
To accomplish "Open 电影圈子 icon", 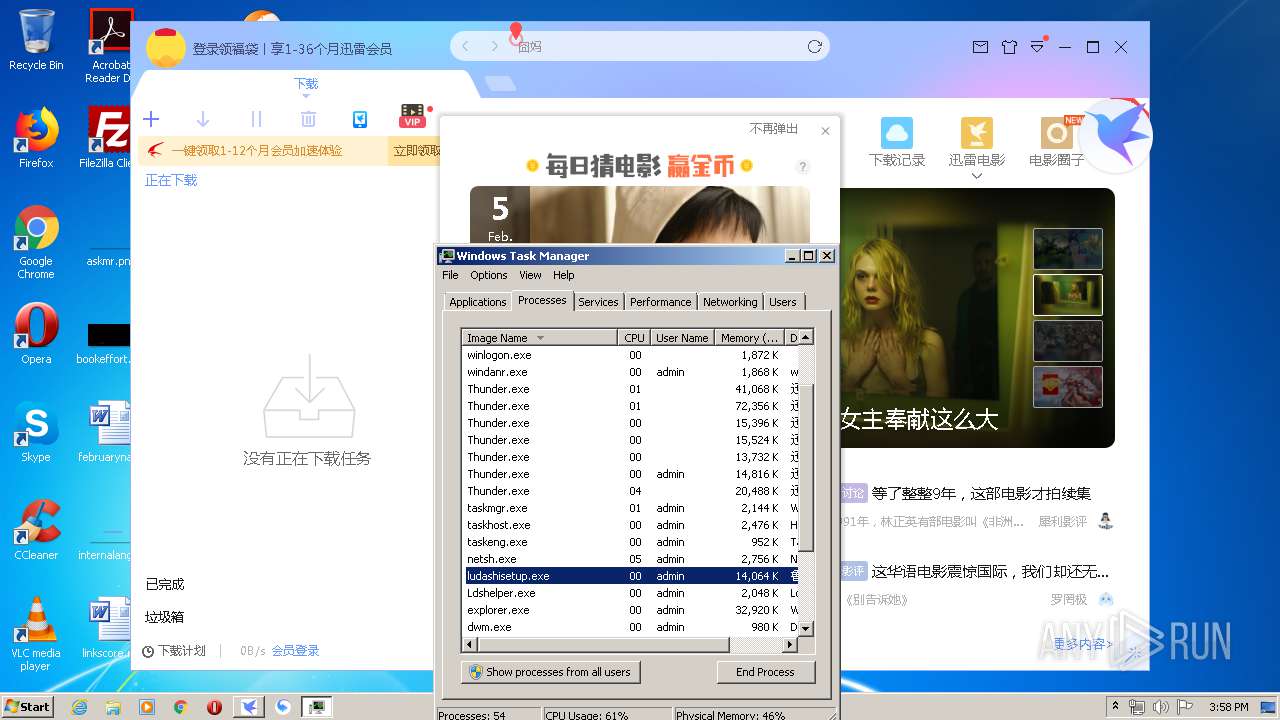I will (x=1057, y=133).
